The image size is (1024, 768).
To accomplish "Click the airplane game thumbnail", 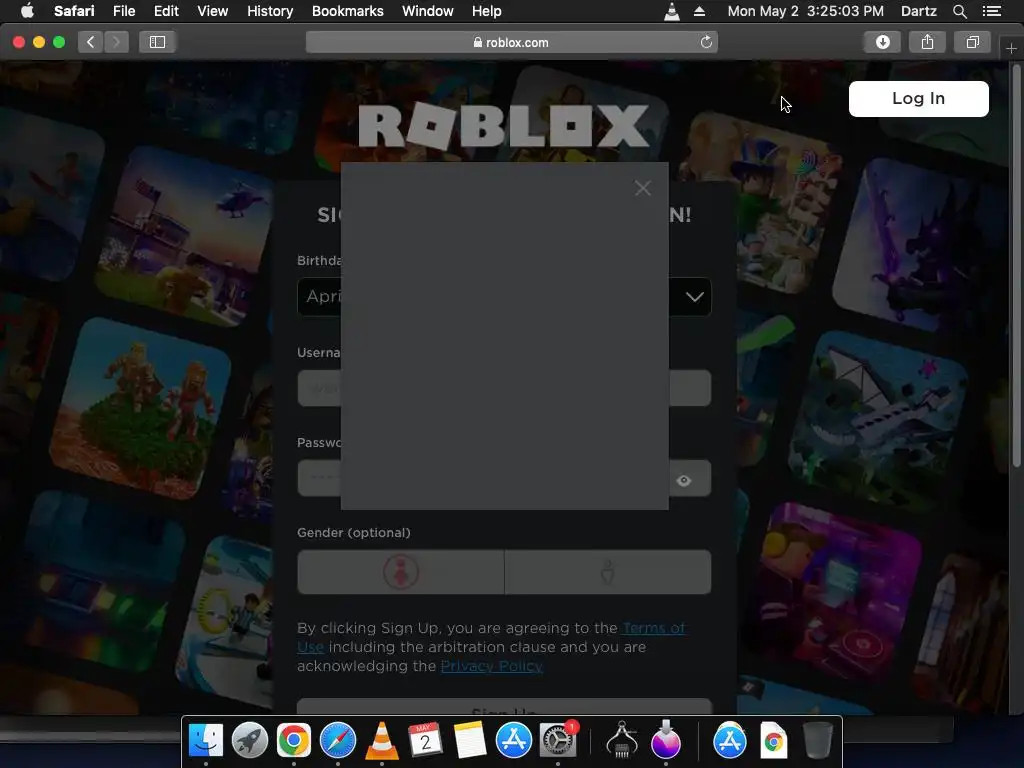I will (x=878, y=422).
